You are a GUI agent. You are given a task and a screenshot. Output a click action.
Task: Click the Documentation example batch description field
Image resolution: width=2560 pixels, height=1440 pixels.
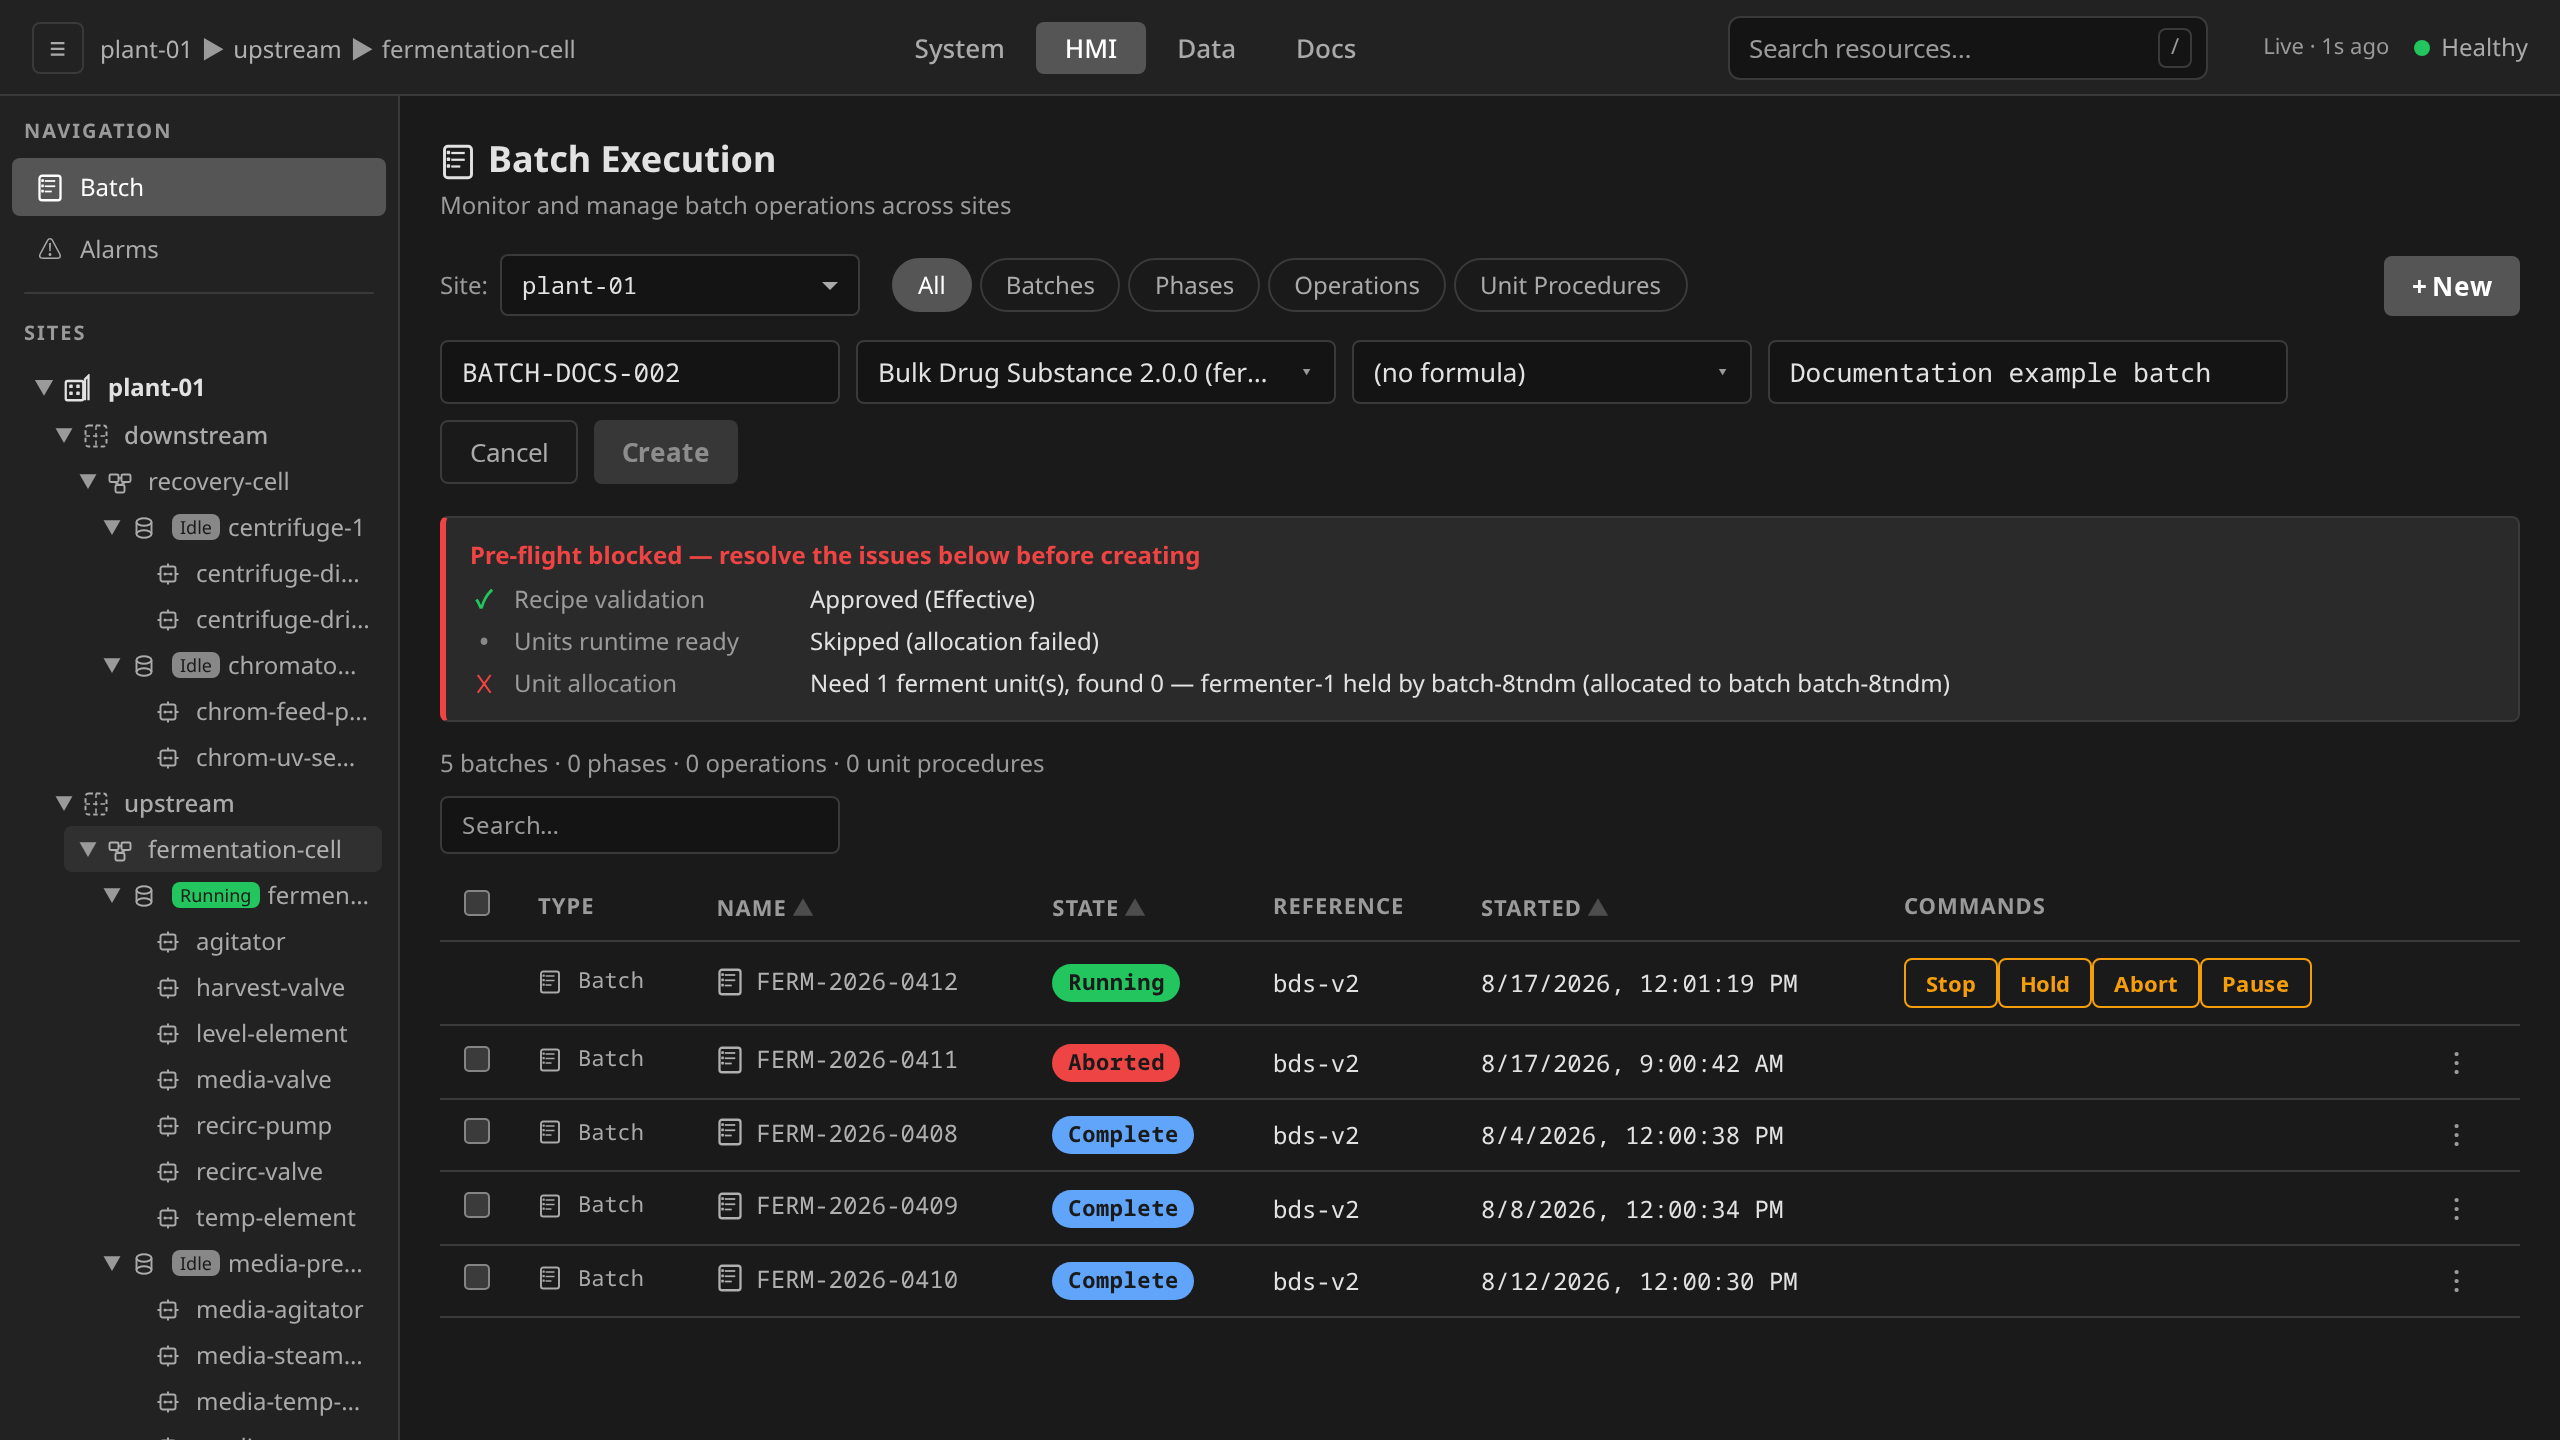tap(2027, 372)
